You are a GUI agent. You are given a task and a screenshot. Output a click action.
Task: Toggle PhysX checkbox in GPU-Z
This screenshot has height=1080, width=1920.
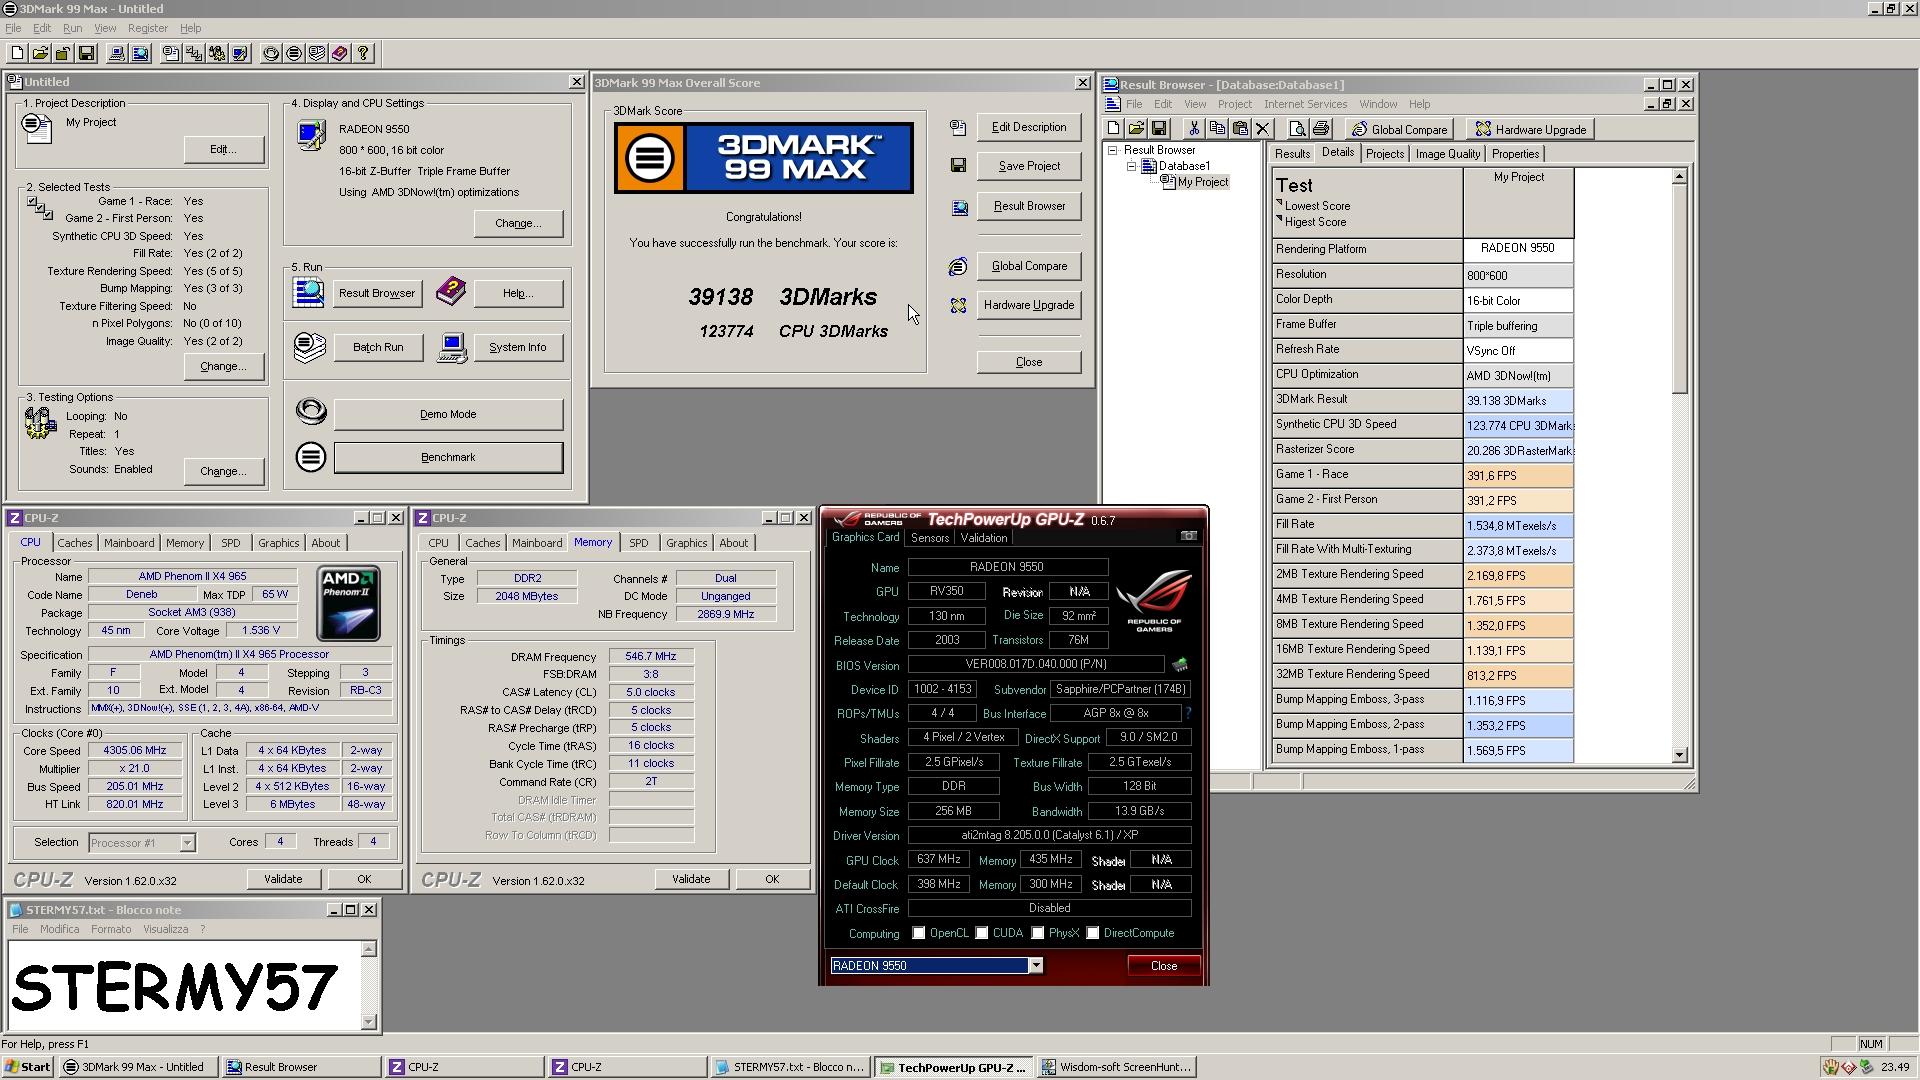click(x=1038, y=933)
